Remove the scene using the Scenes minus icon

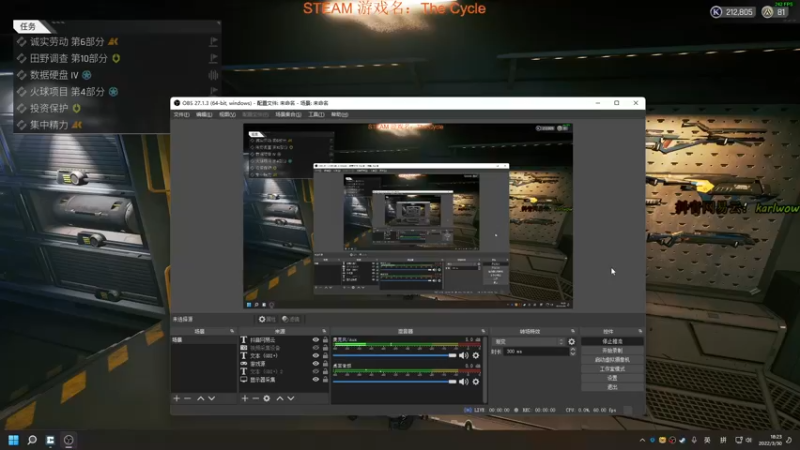(187, 398)
